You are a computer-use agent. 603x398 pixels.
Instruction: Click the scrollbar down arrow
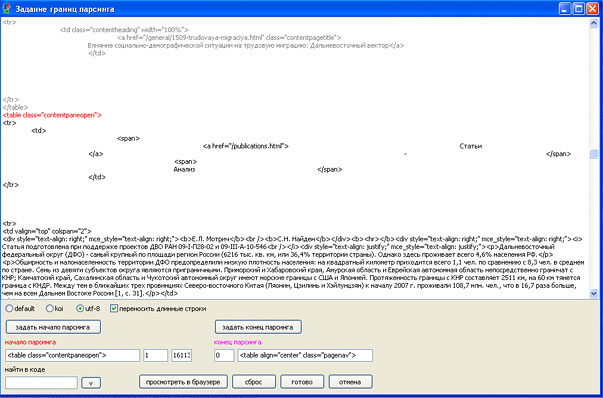[x=593, y=293]
